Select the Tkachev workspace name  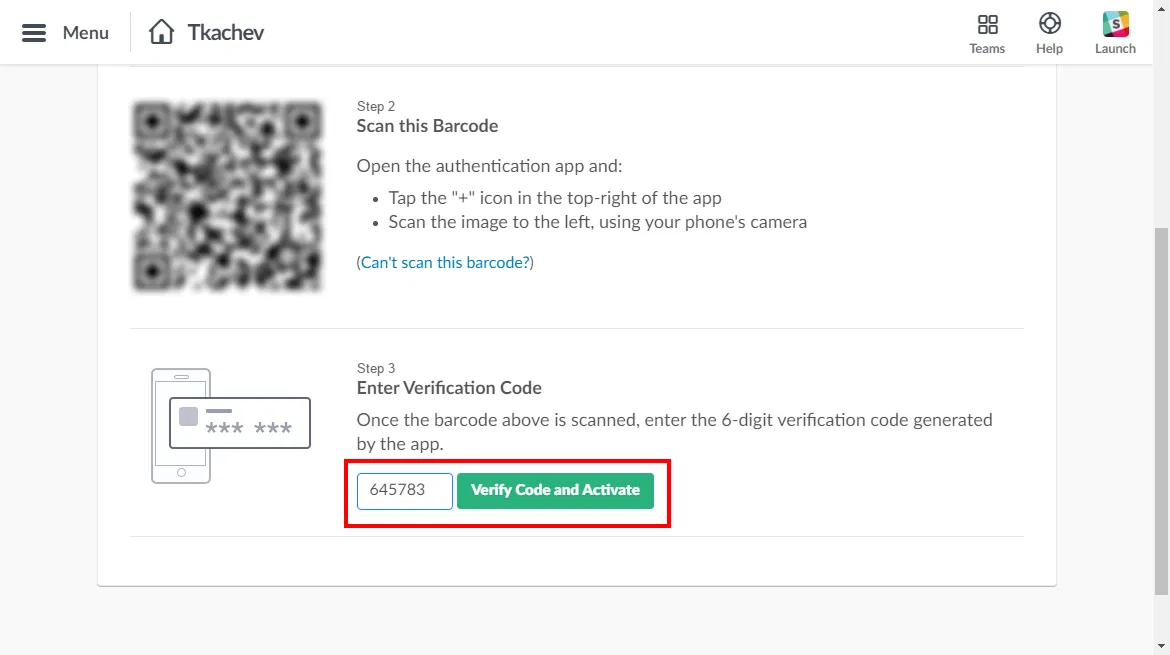[226, 32]
